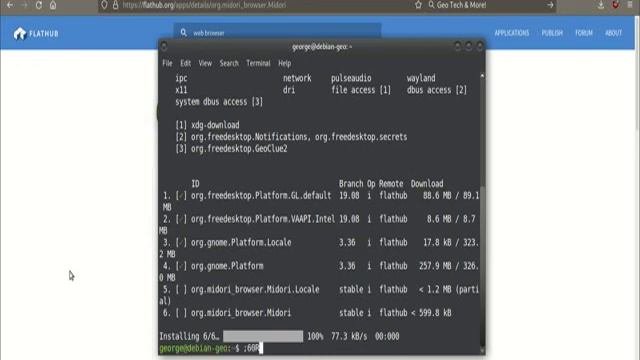640x360 pixels.
Task: Reload the Flathub page
Action: tap(39, 5)
